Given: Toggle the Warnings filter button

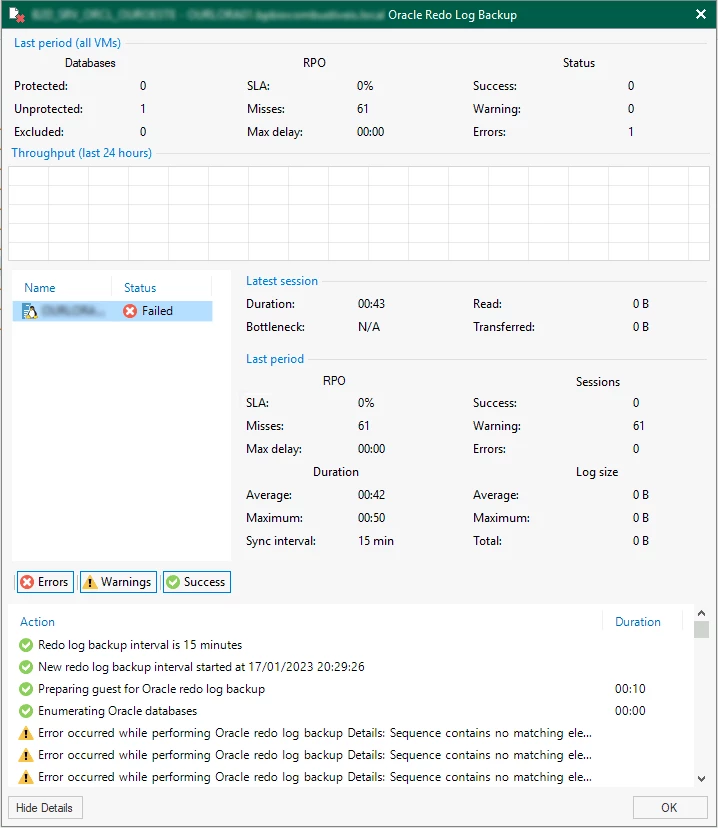Looking at the screenshot, I should tap(118, 582).
